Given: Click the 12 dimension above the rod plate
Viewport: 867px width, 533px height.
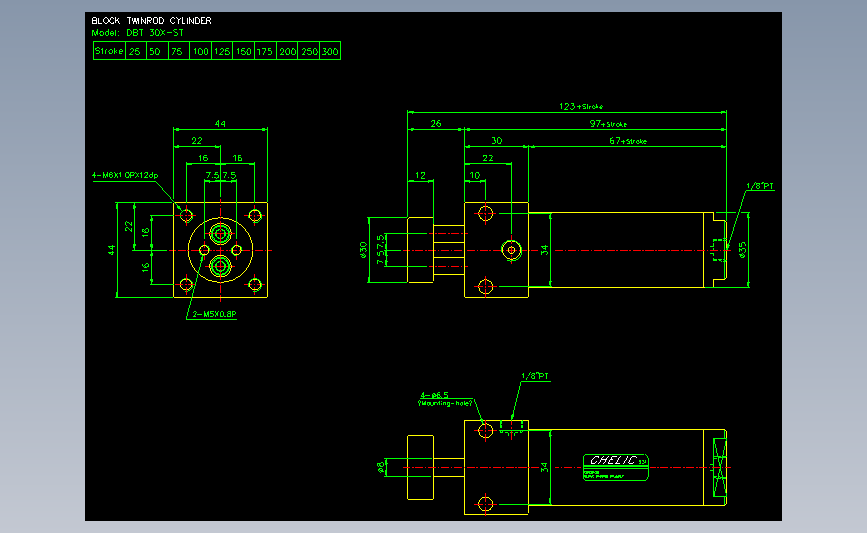Looking at the screenshot, I should click(x=420, y=175).
